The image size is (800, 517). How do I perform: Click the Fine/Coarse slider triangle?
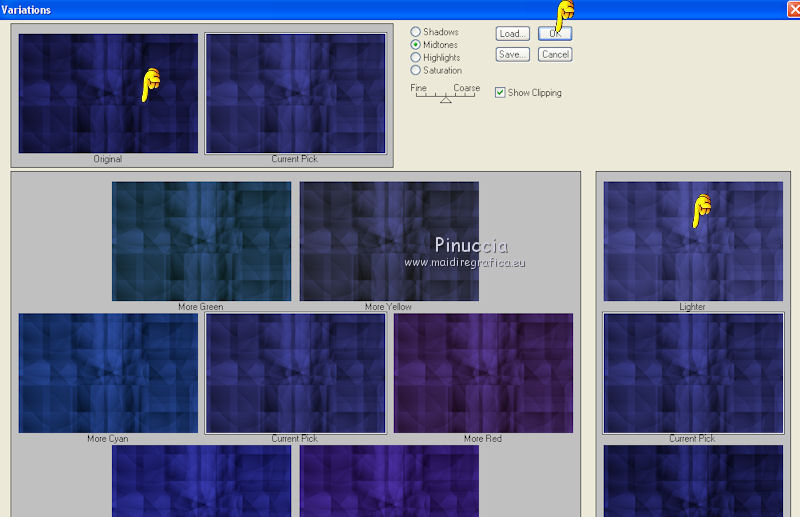click(445, 100)
